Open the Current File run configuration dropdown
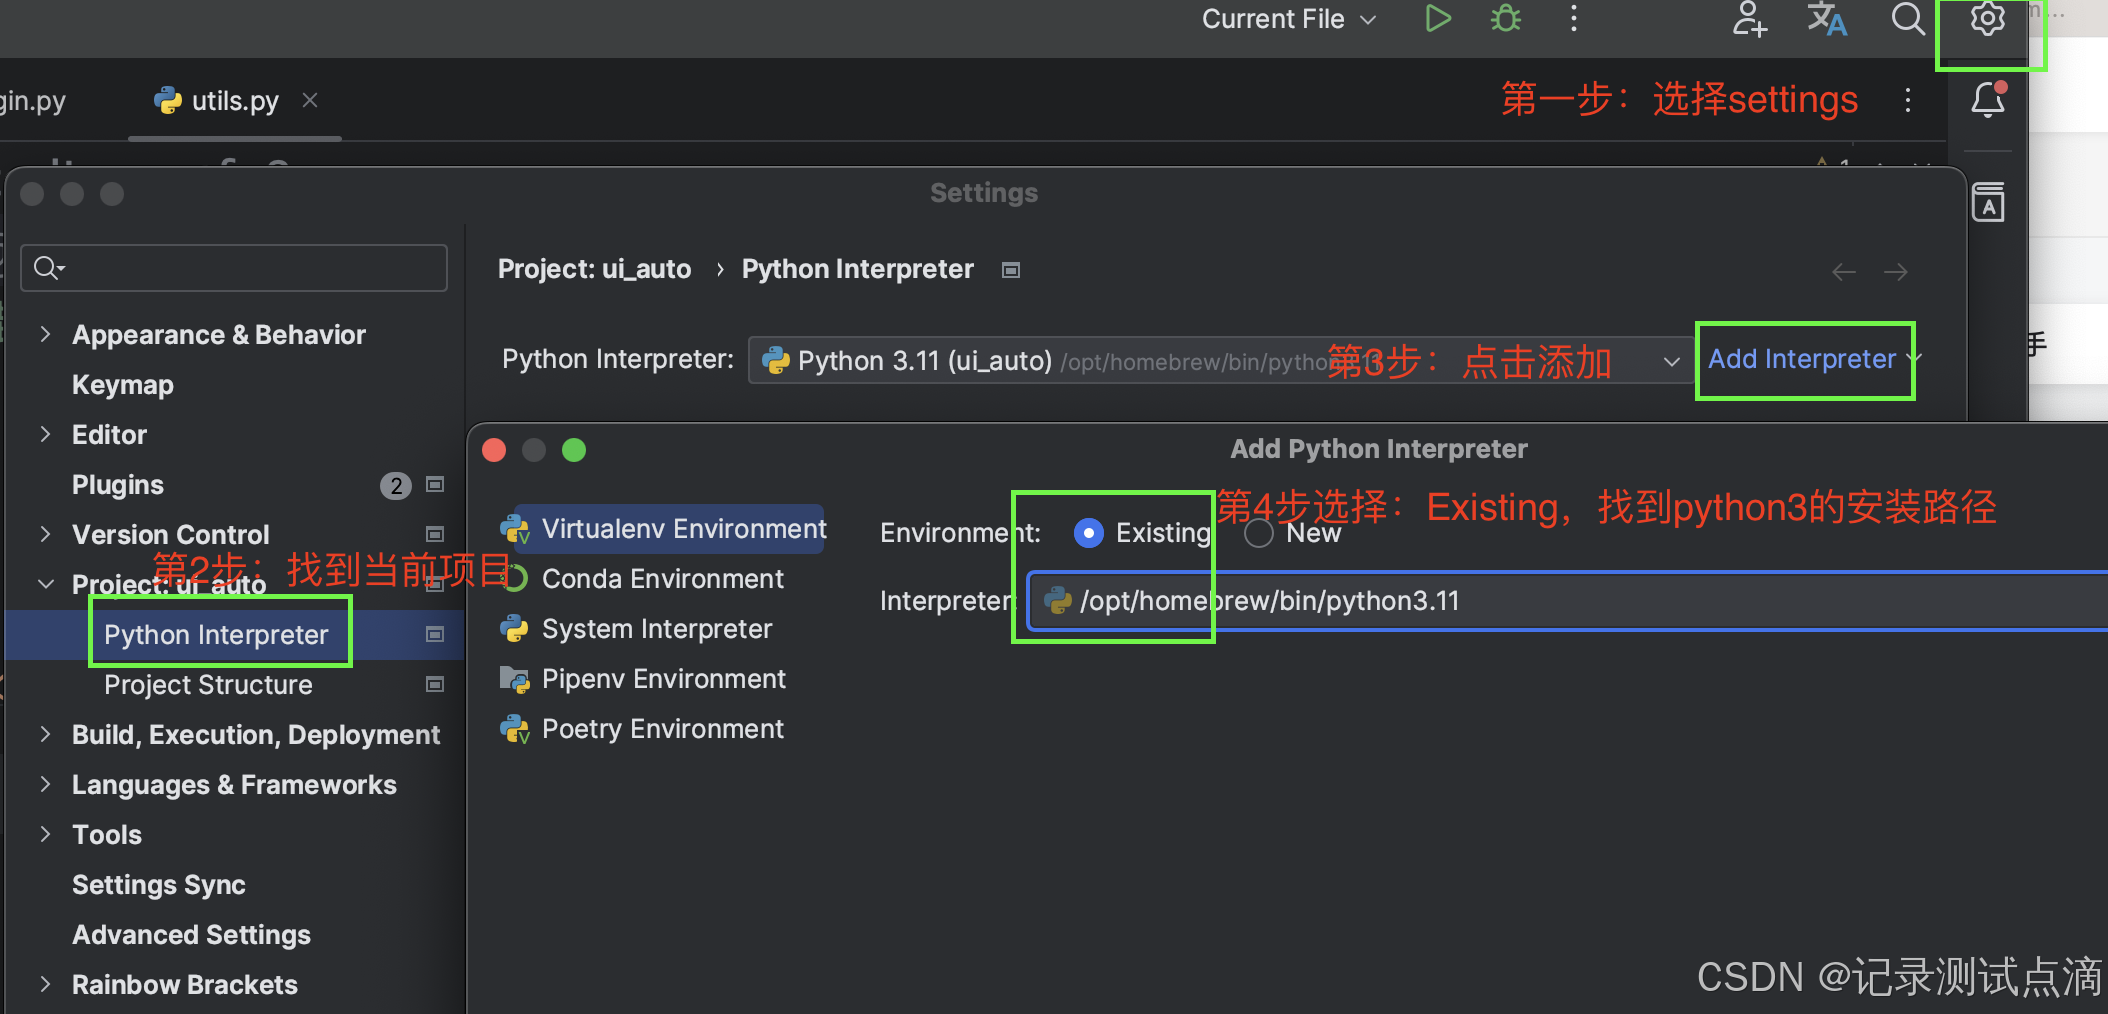Screen dimensions: 2108x1014 pyautogui.click(x=1289, y=19)
